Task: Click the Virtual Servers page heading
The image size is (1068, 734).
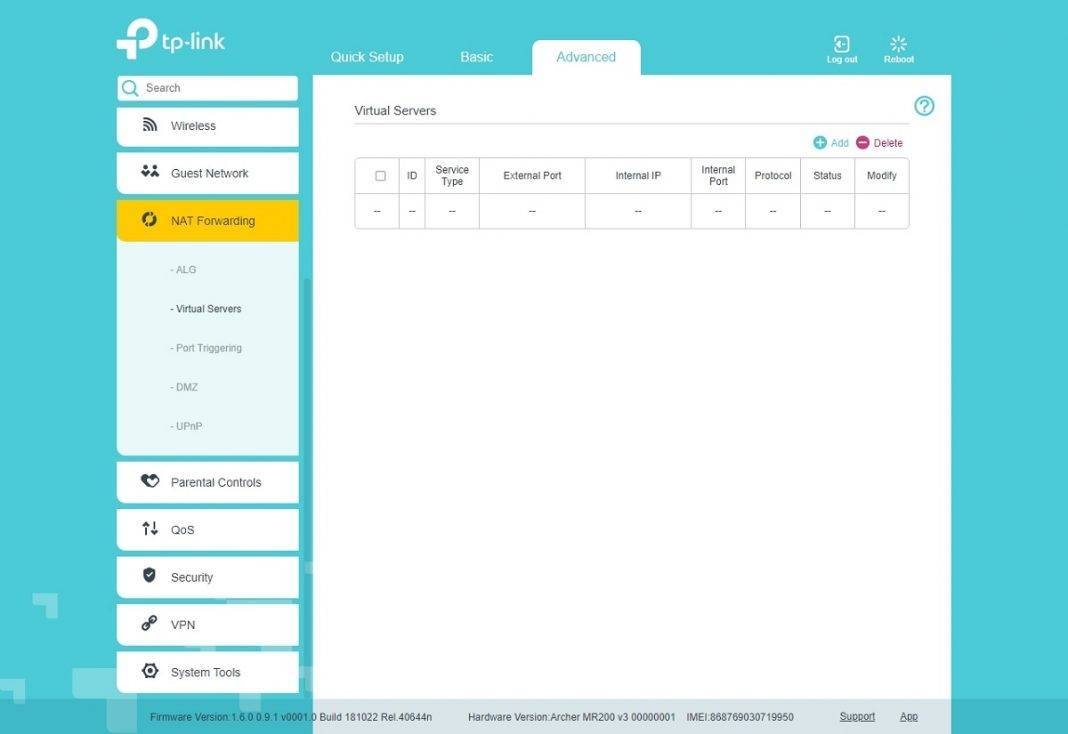Action: click(395, 110)
